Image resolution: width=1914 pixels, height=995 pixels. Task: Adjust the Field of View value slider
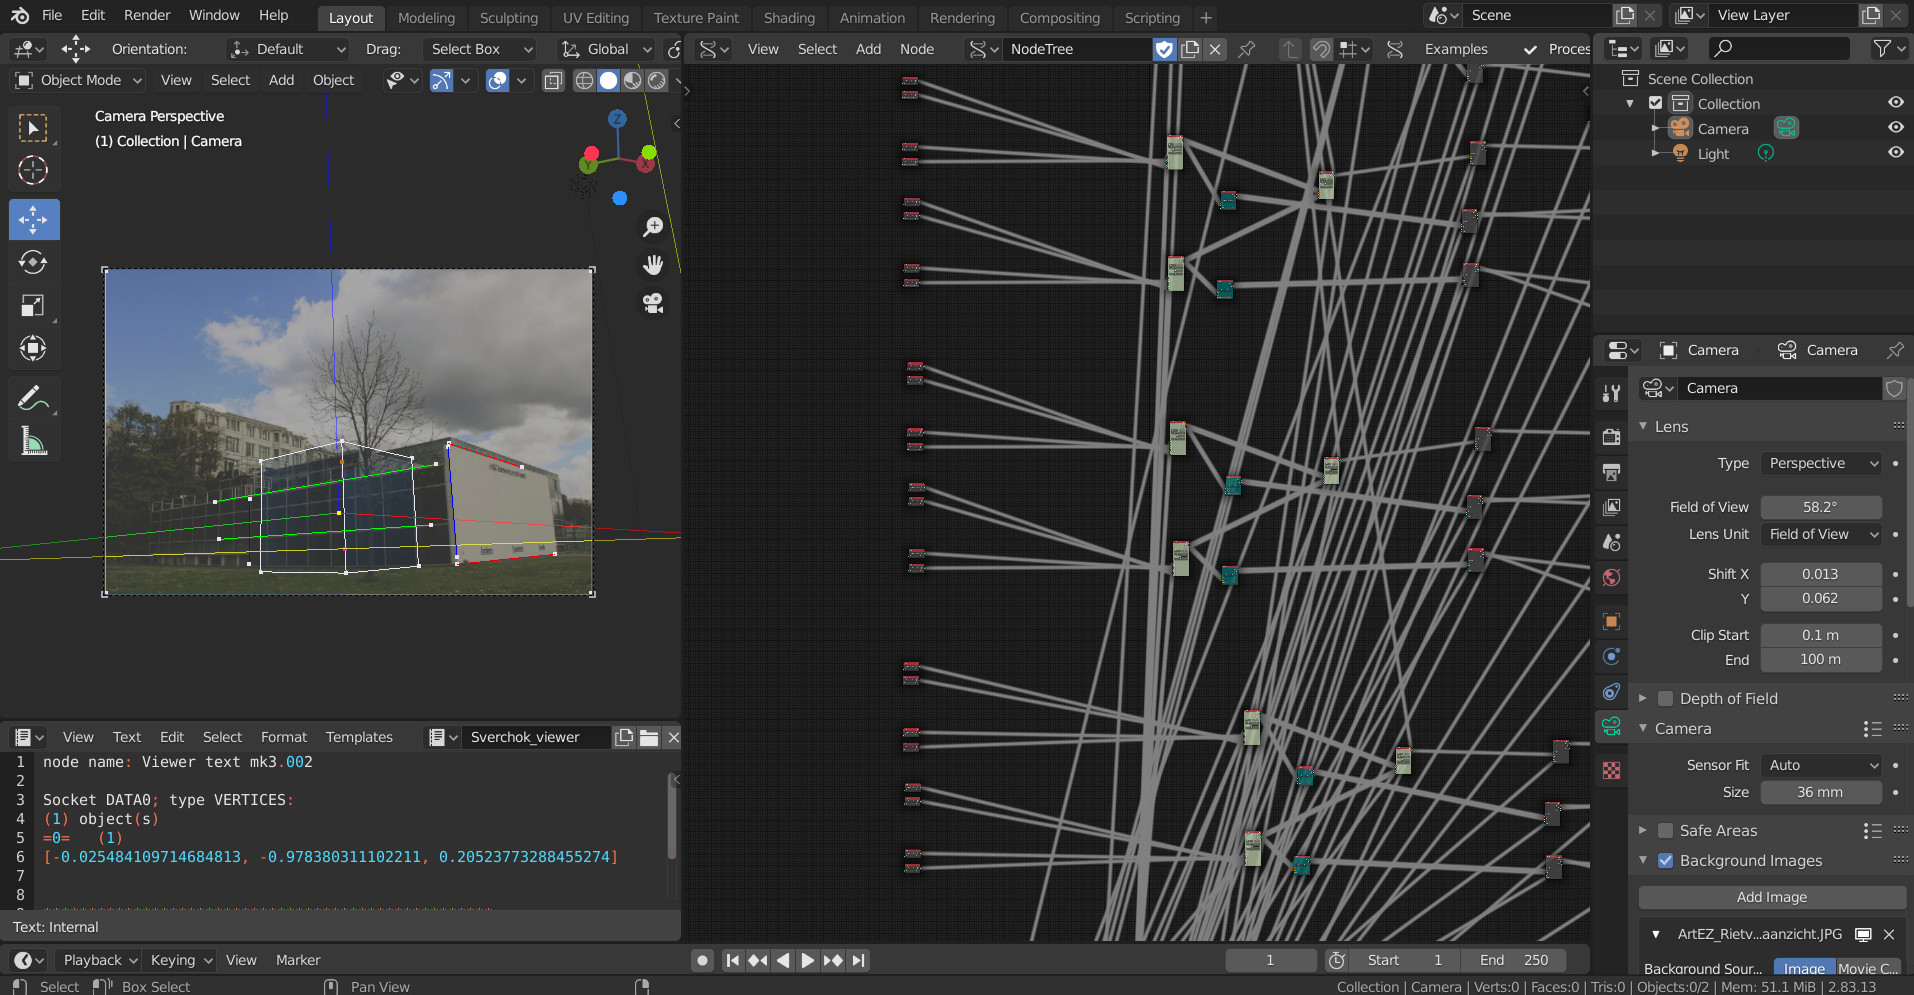click(x=1820, y=508)
